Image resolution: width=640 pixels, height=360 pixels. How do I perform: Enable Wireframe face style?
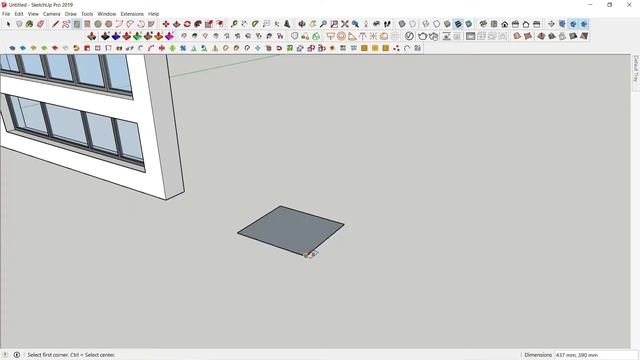[x=426, y=24]
